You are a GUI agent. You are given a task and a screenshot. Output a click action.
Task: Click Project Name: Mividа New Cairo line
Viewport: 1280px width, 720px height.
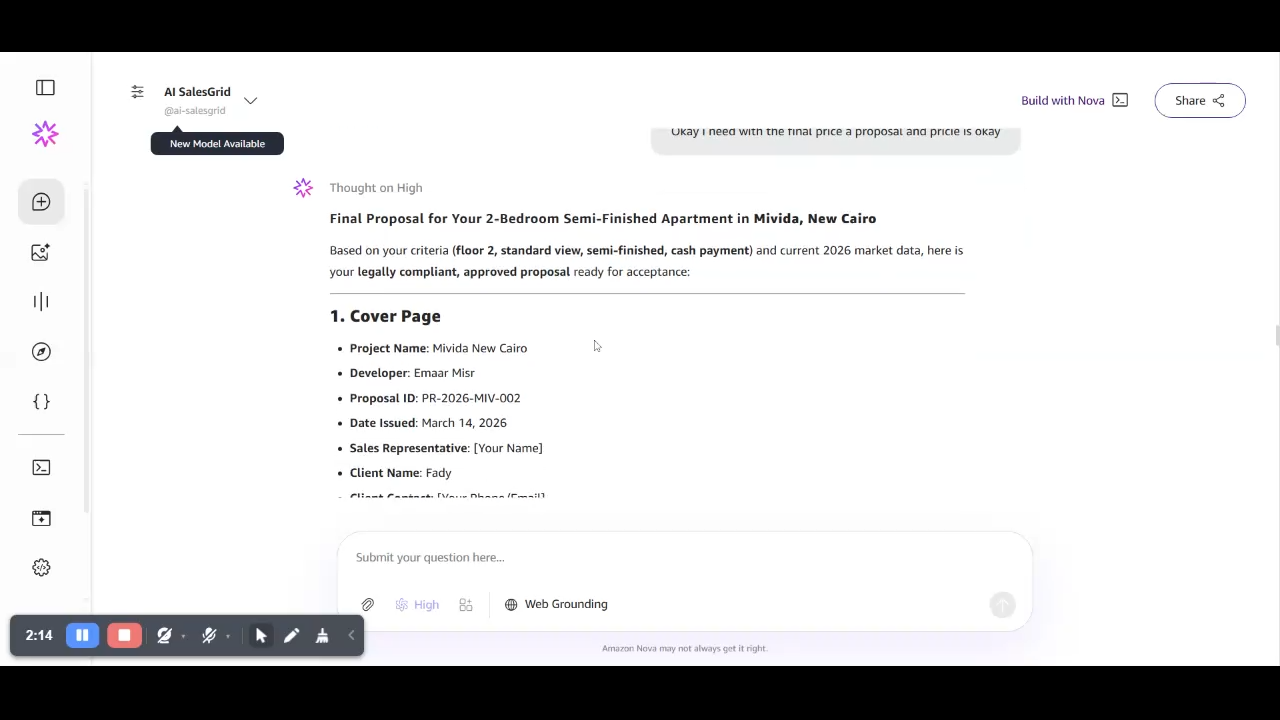[x=438, y=348]
